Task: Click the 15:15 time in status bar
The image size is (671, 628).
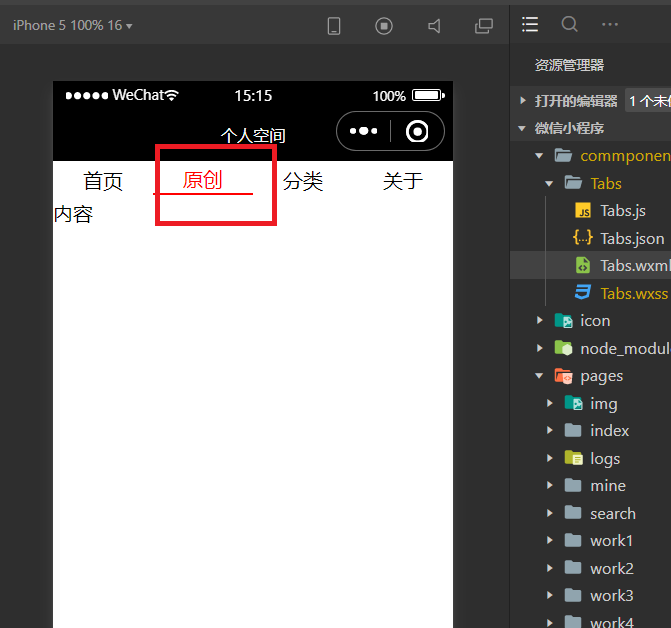Action: point(253,95)
